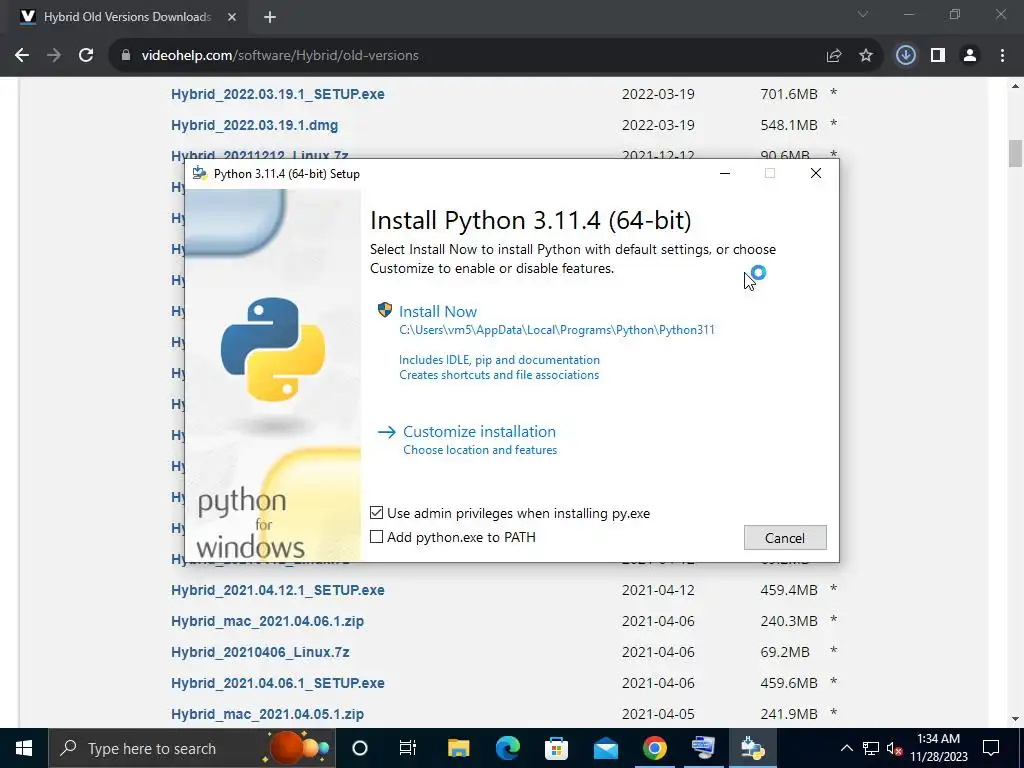Viewport: 1024px width, 768px height.
Task: Open Chrome three-dot menu
Action: (x=1002, y=56)
